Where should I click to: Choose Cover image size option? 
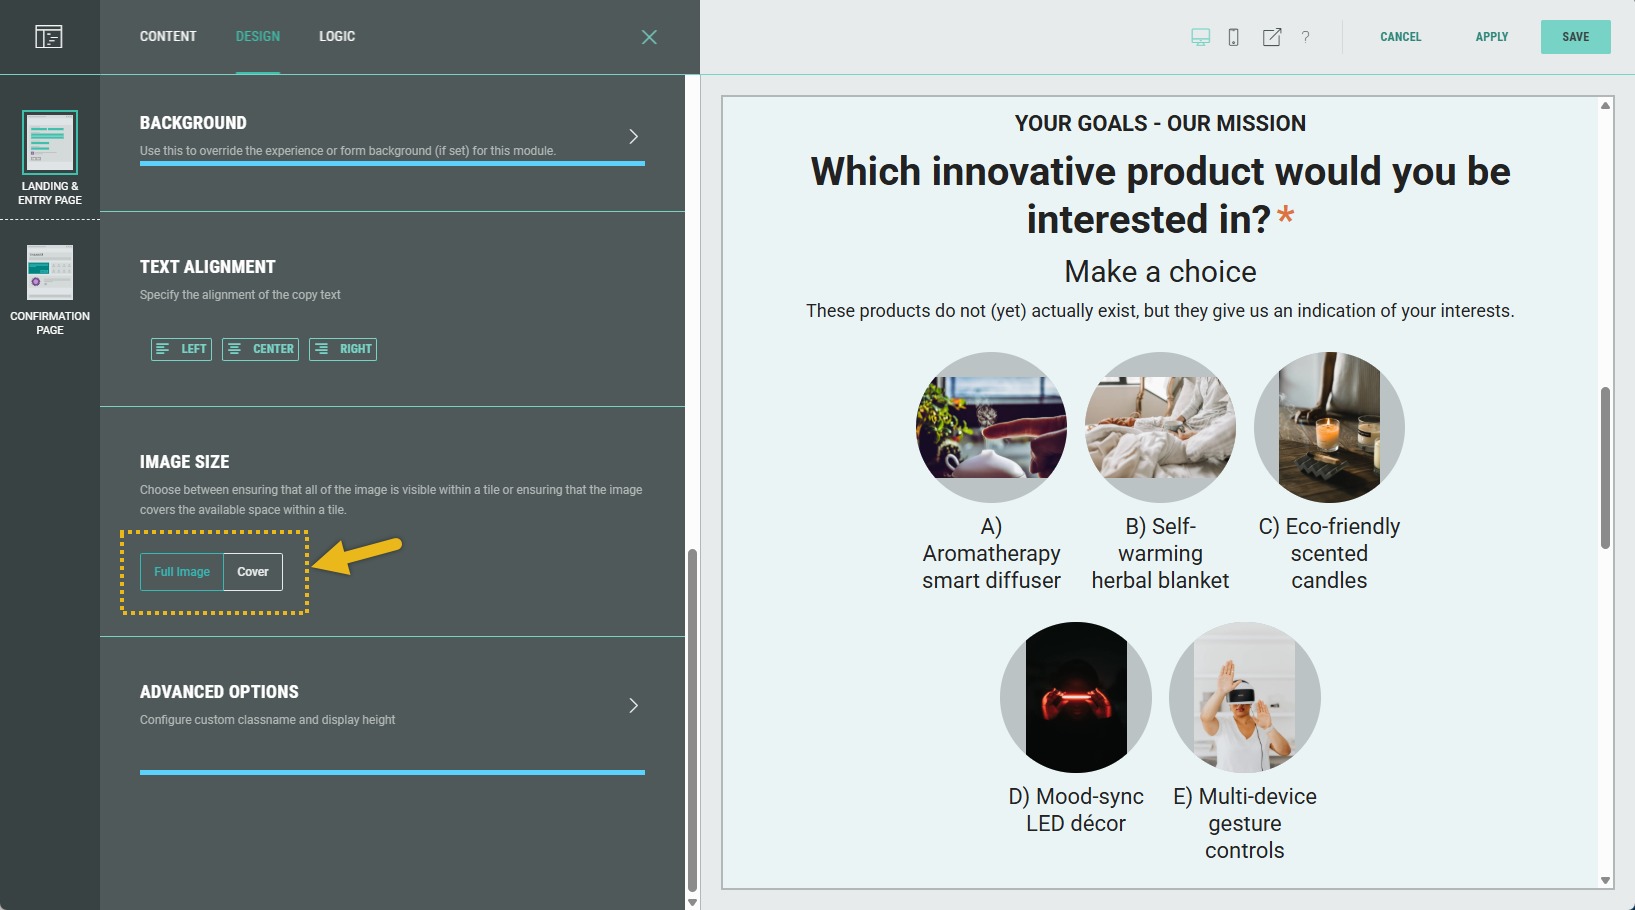coord(253,572)
